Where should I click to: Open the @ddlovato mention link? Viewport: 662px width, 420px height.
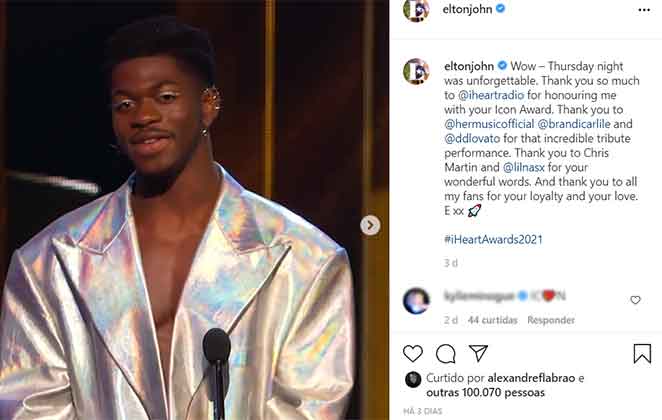pos(472,138)
